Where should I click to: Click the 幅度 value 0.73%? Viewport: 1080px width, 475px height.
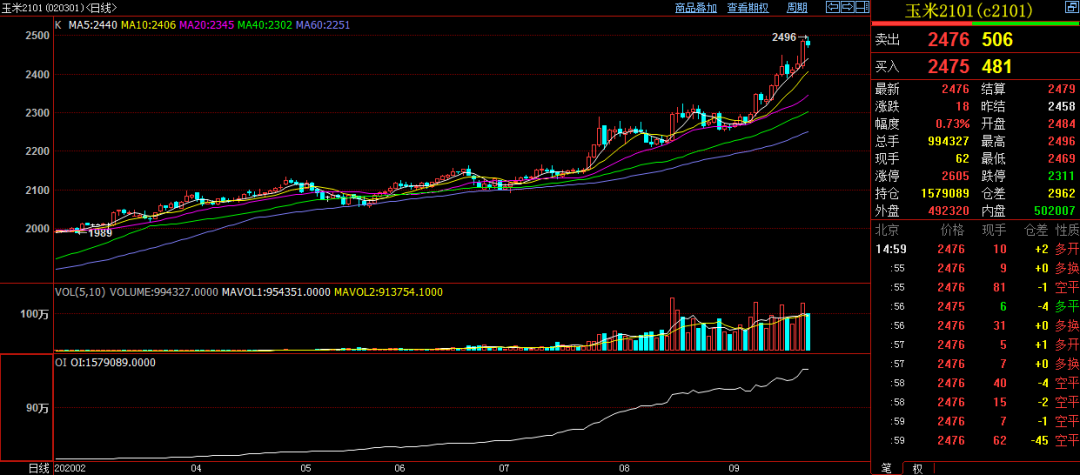click(953, 123)
